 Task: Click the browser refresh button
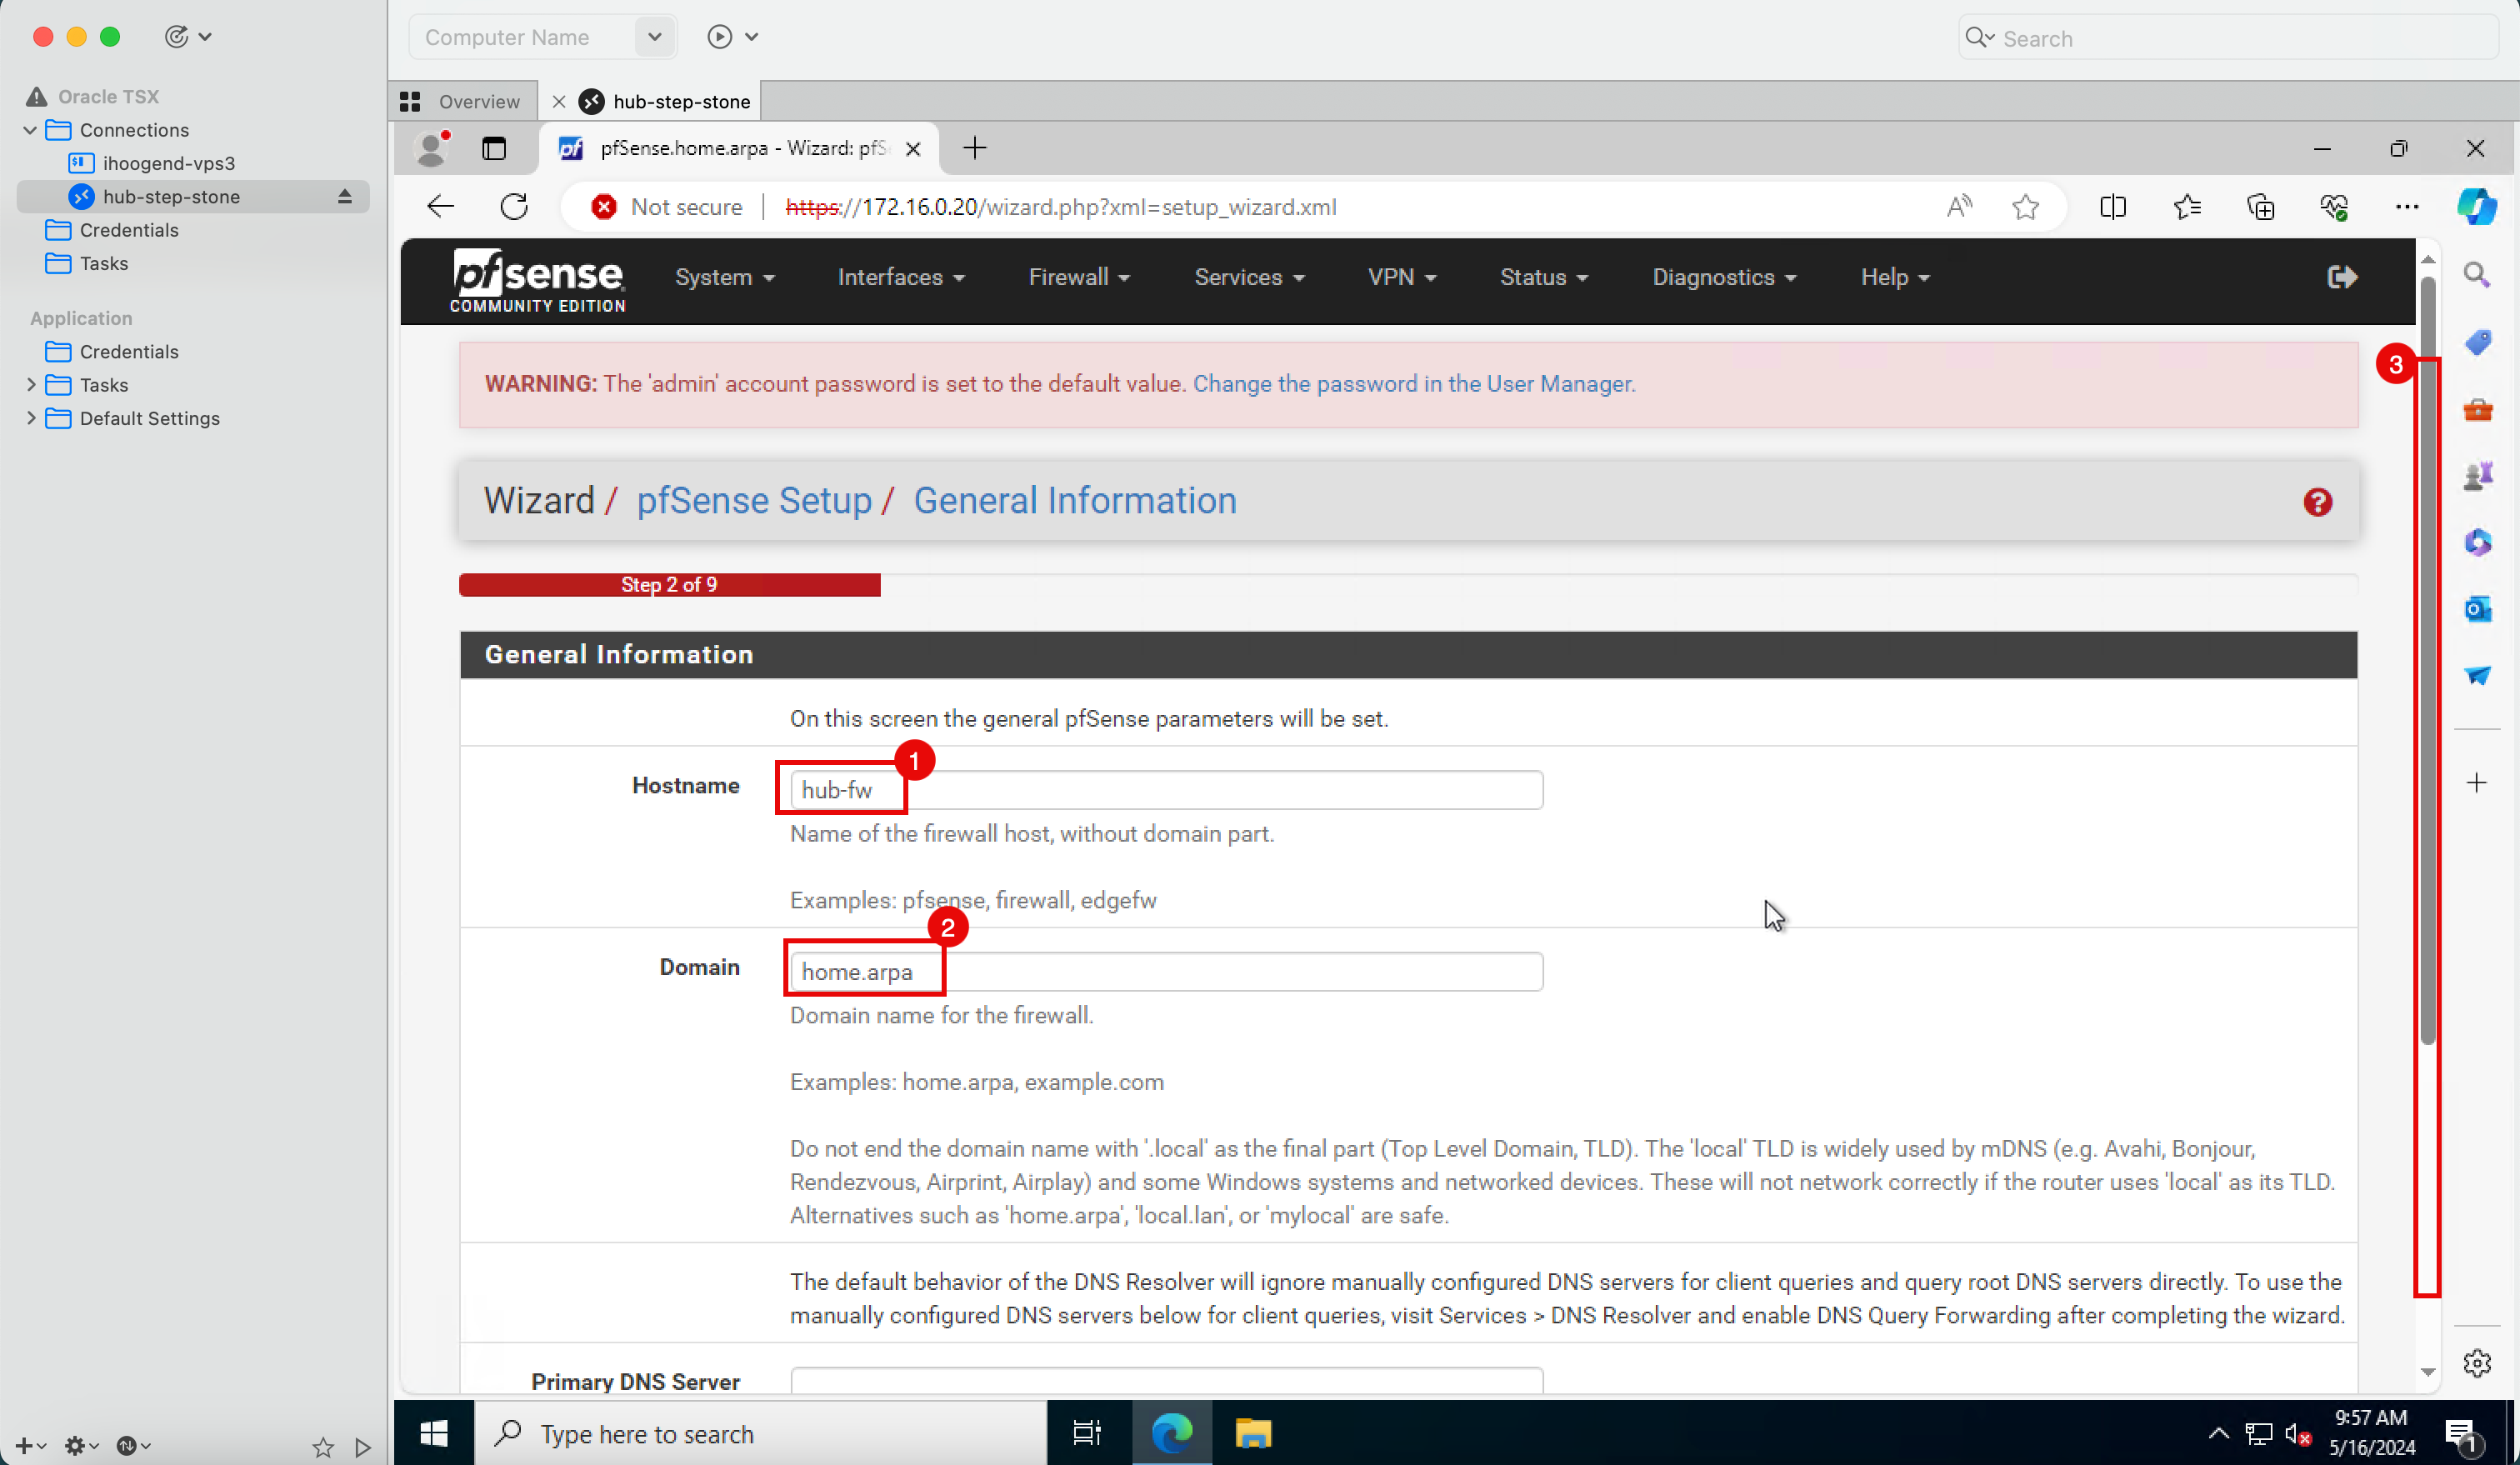point(514,207)
